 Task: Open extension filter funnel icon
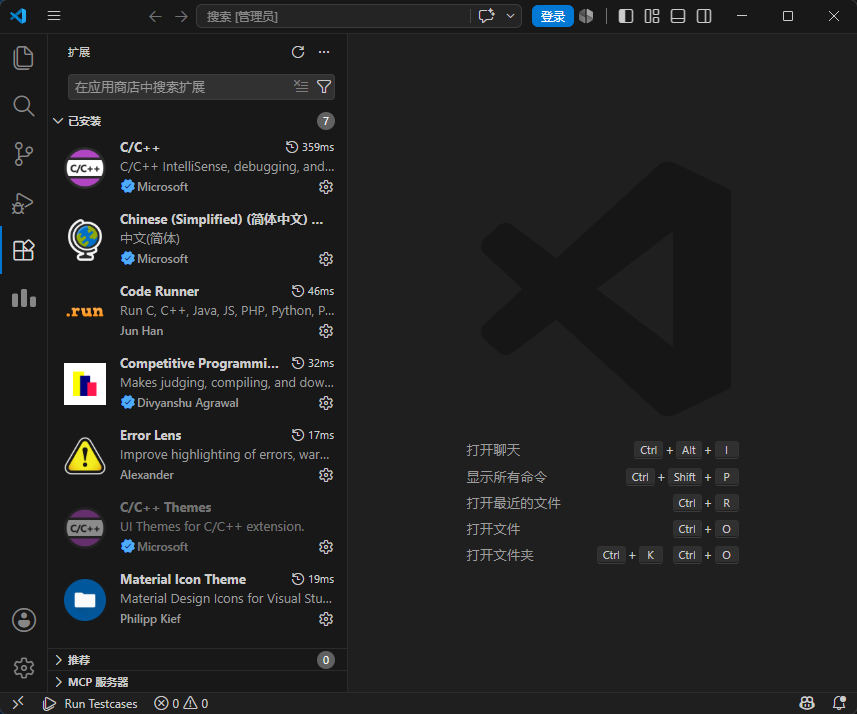tap(324, 86)
